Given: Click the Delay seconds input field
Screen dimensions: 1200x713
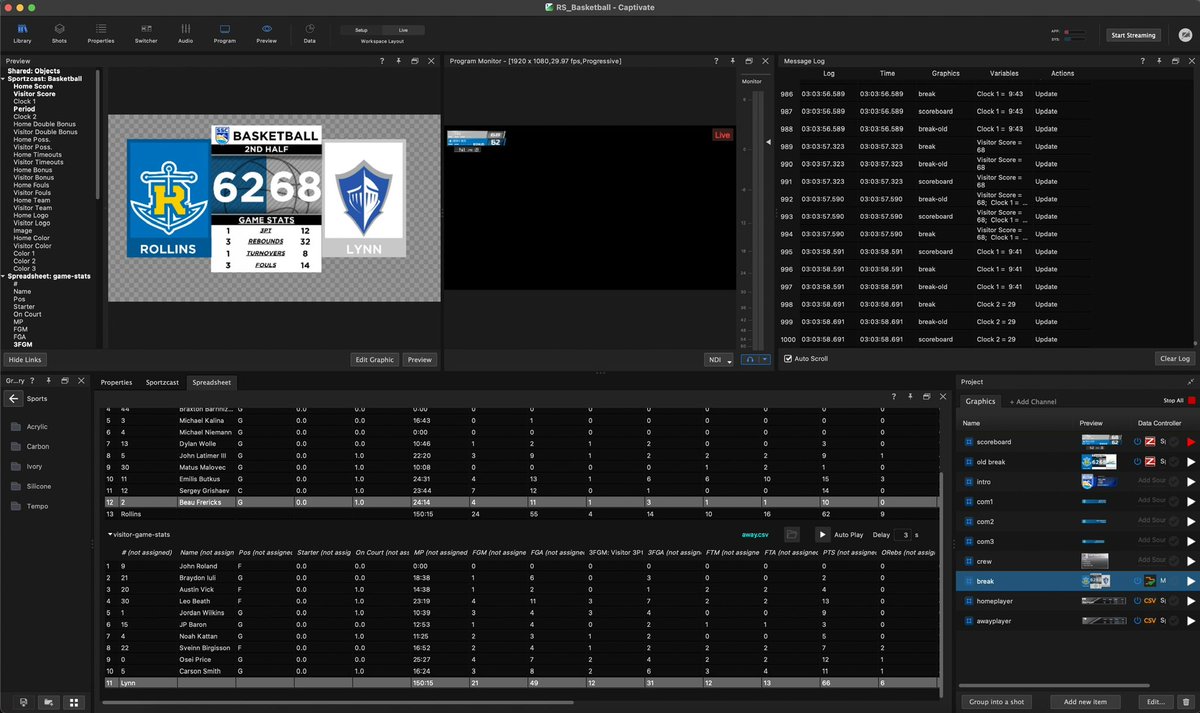Looking at the screenshot, I should pyautogui.click(x=903, y=535).
